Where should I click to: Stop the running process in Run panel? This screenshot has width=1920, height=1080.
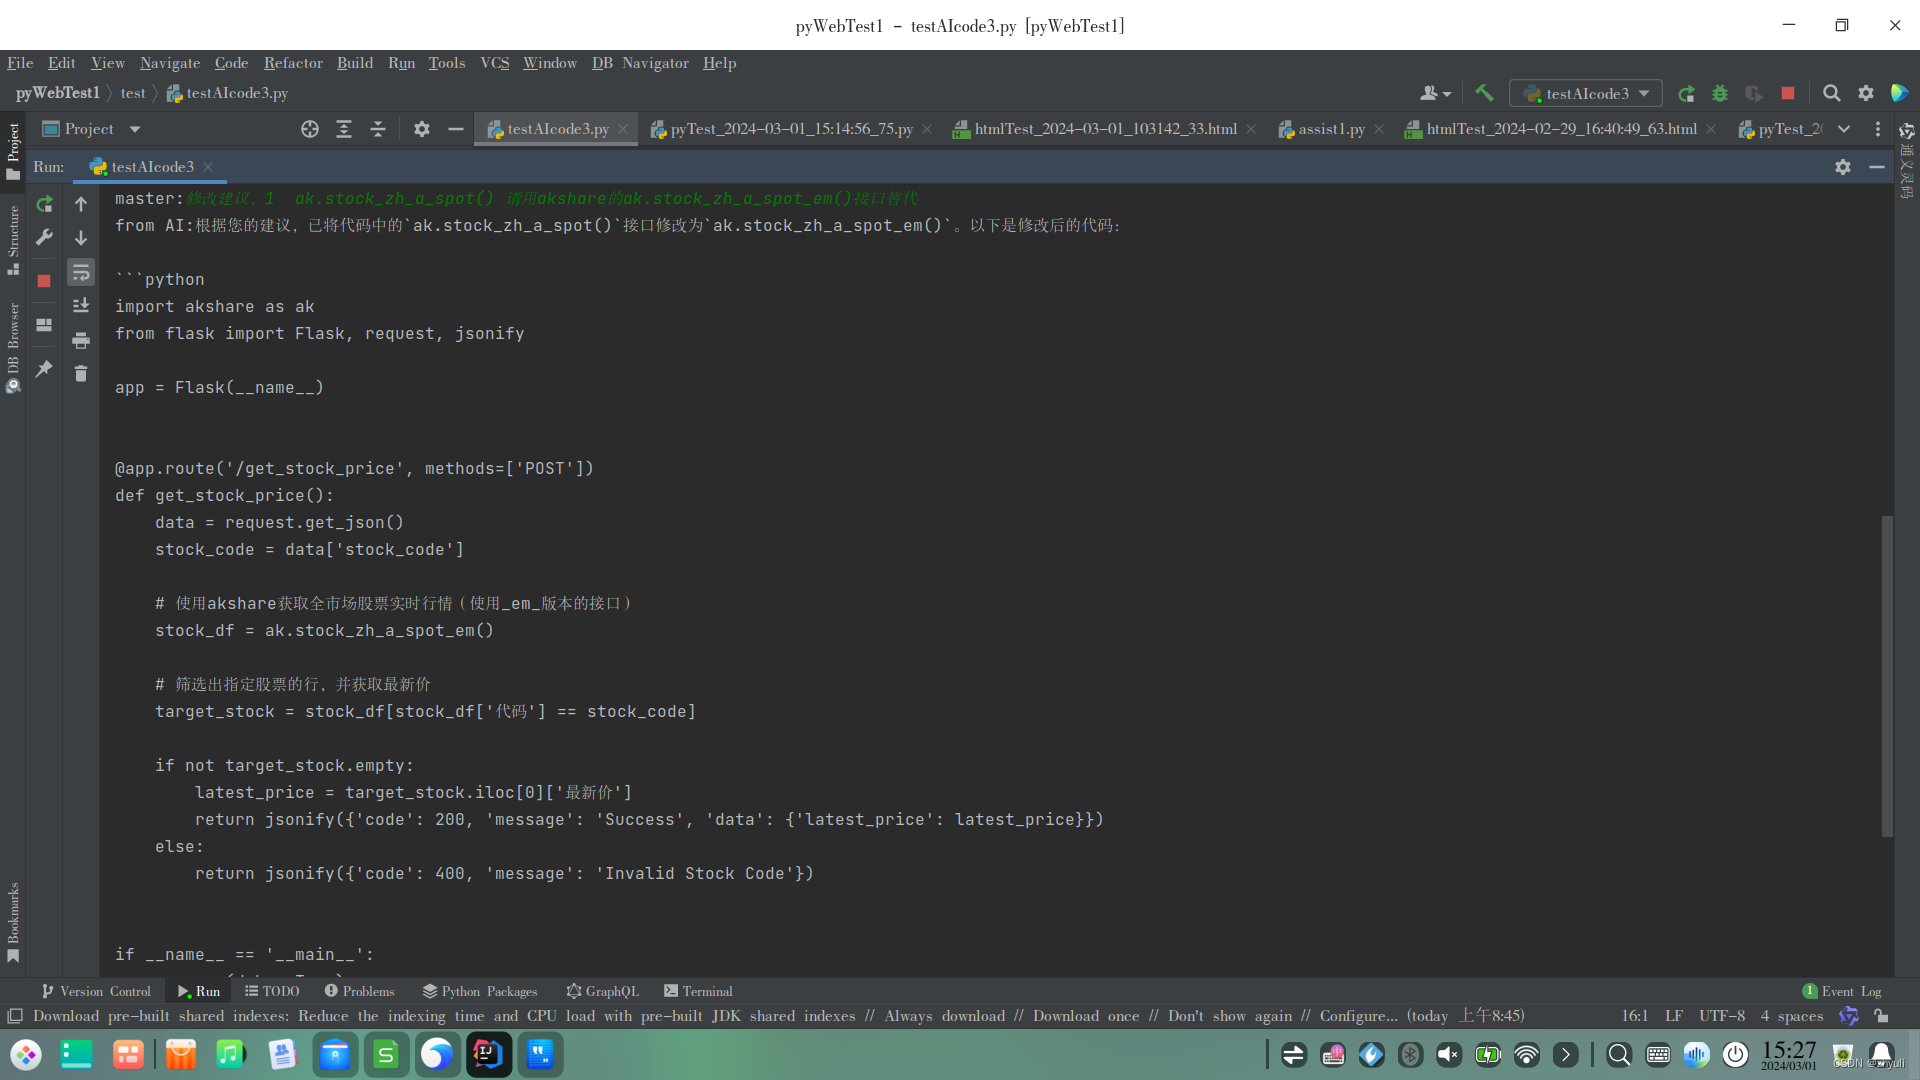coord(44,281)
